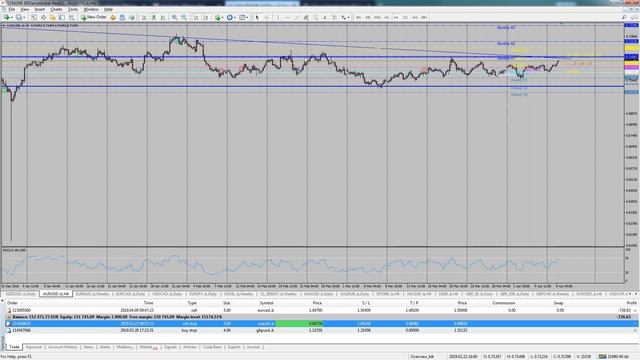Select the Cursor arrow tool

pyautogui.click(x=257, y=18)
